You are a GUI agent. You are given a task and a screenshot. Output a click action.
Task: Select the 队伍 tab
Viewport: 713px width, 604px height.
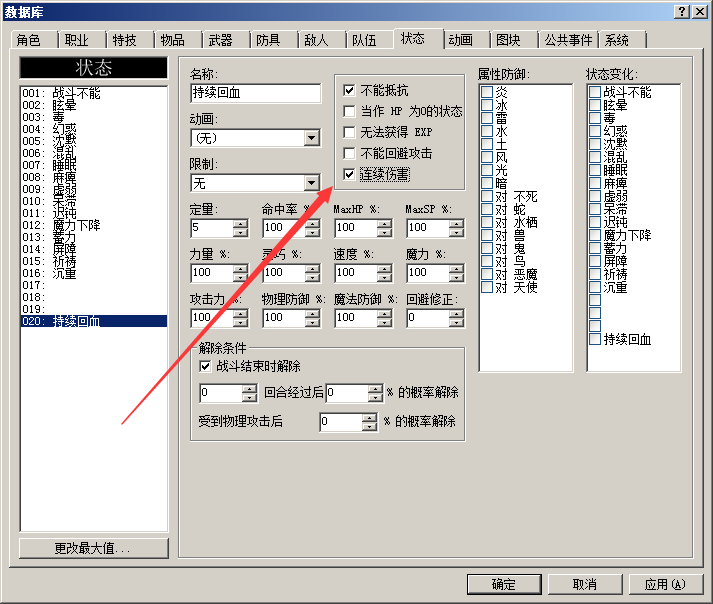coord(370,40)
